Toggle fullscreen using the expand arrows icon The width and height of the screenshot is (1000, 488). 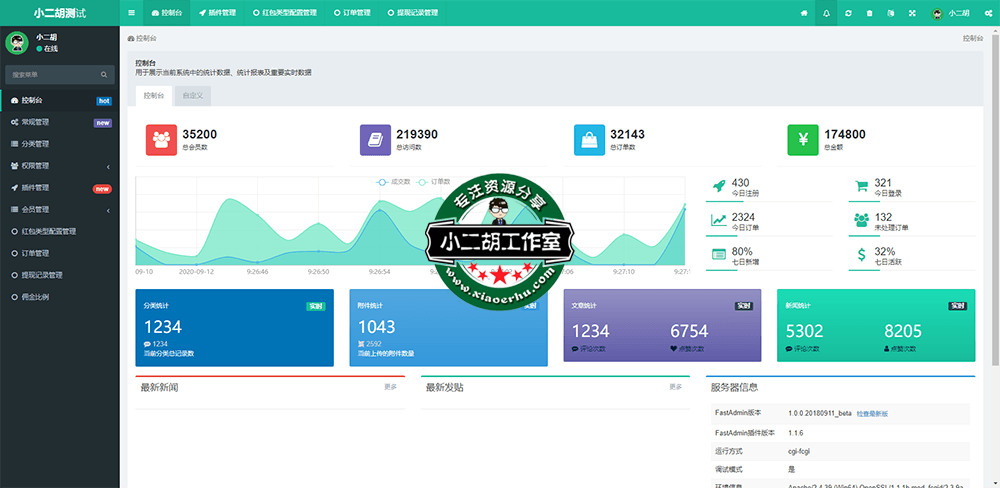pos(911,13)
